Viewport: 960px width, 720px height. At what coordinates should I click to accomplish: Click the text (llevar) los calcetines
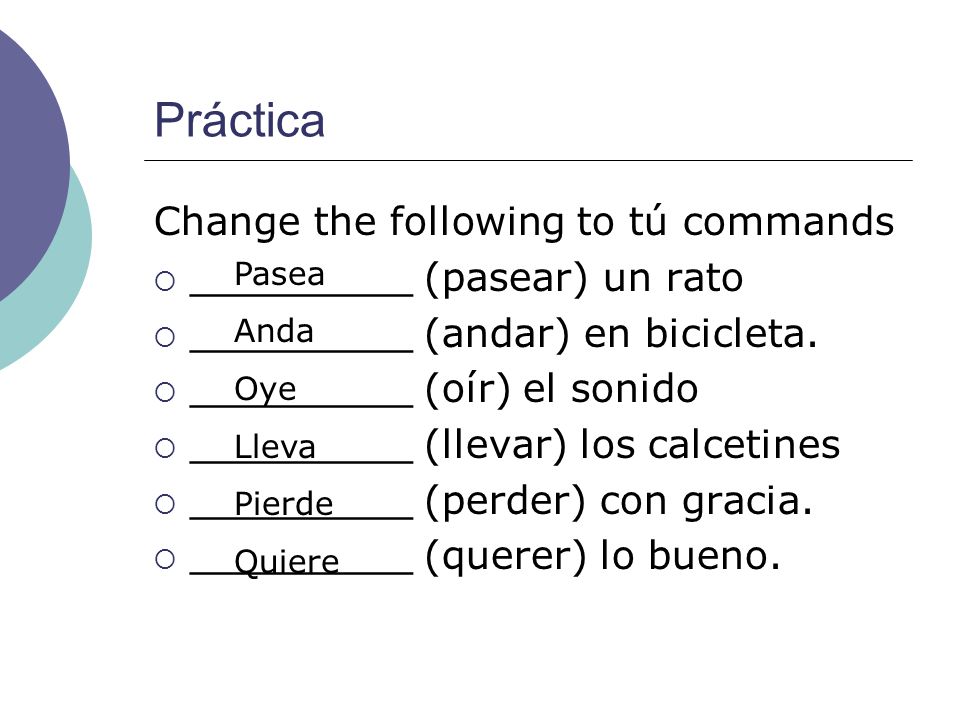coord(632,445)
